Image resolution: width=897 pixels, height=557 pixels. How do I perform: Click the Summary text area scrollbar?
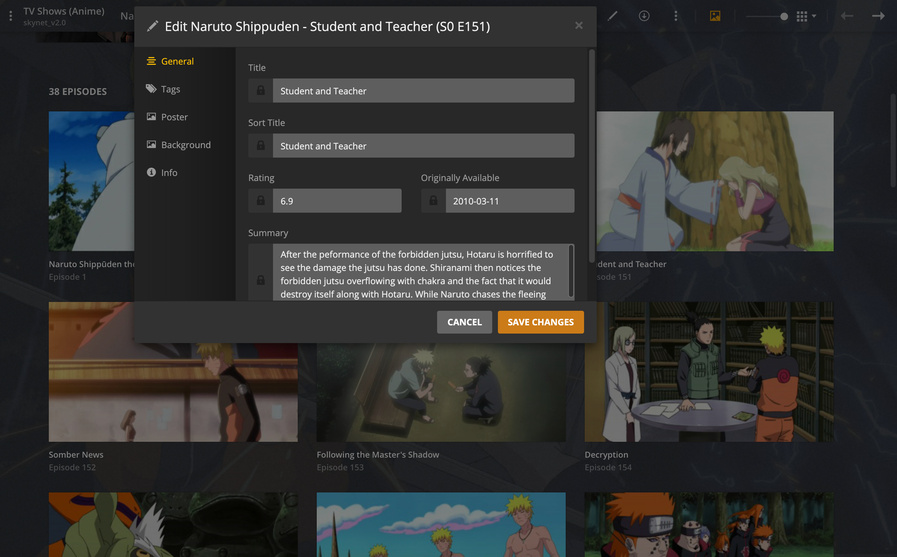(x=571, y=271)
